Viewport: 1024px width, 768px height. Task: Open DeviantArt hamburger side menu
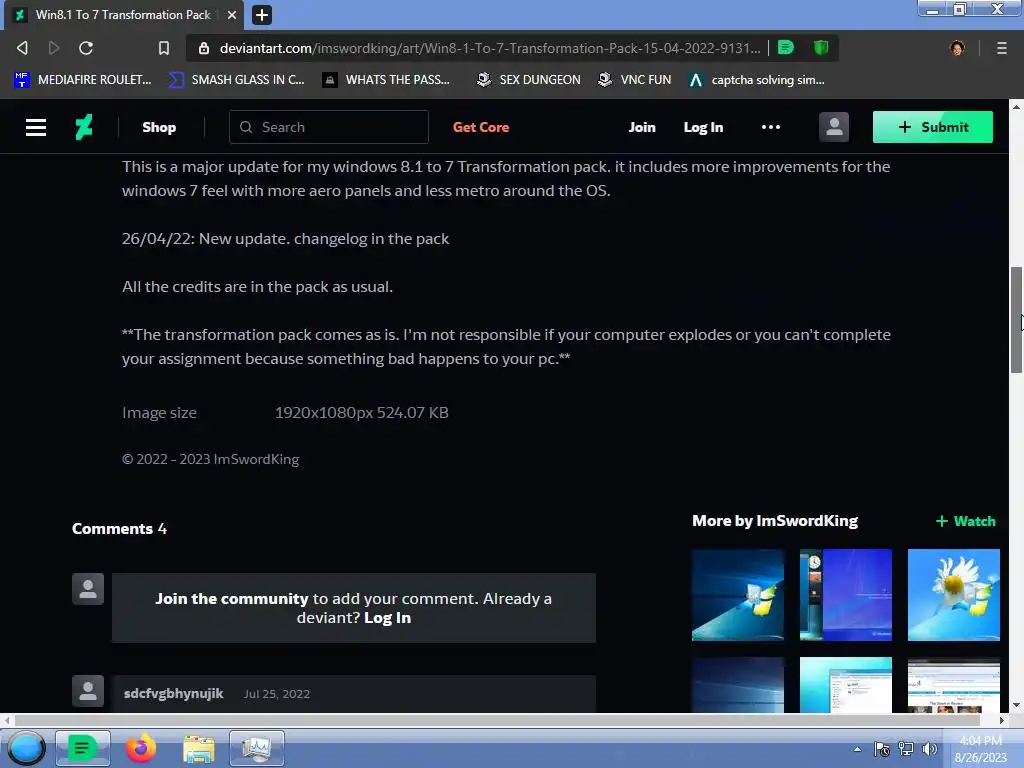click(36, 127)
